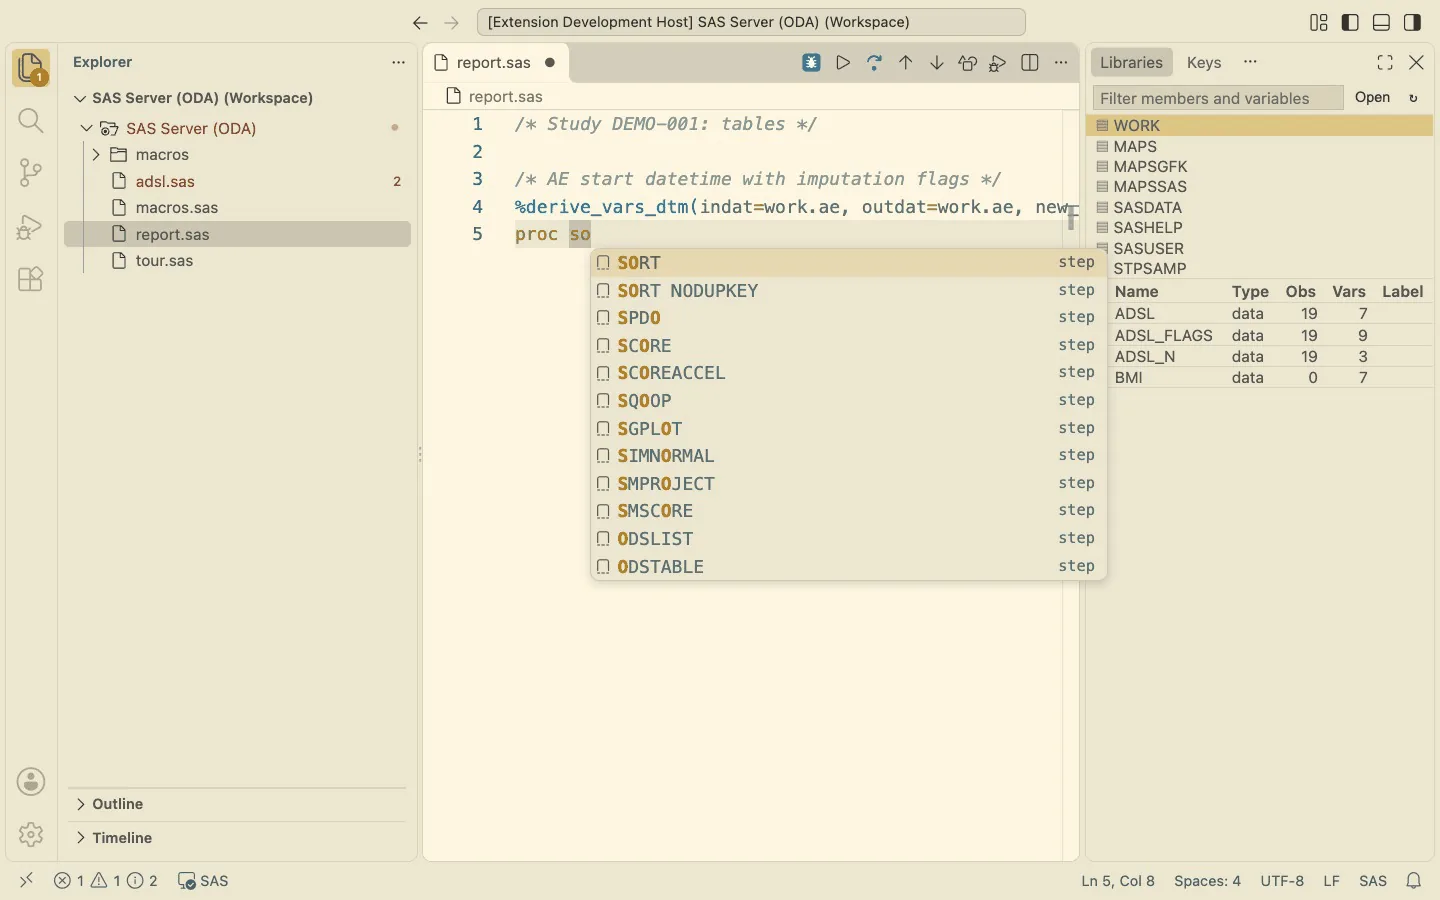Image resolution: width=1440 pixels, height=900 pixels.
Task: Refresh the Libraries panel
Action: 1414,98
